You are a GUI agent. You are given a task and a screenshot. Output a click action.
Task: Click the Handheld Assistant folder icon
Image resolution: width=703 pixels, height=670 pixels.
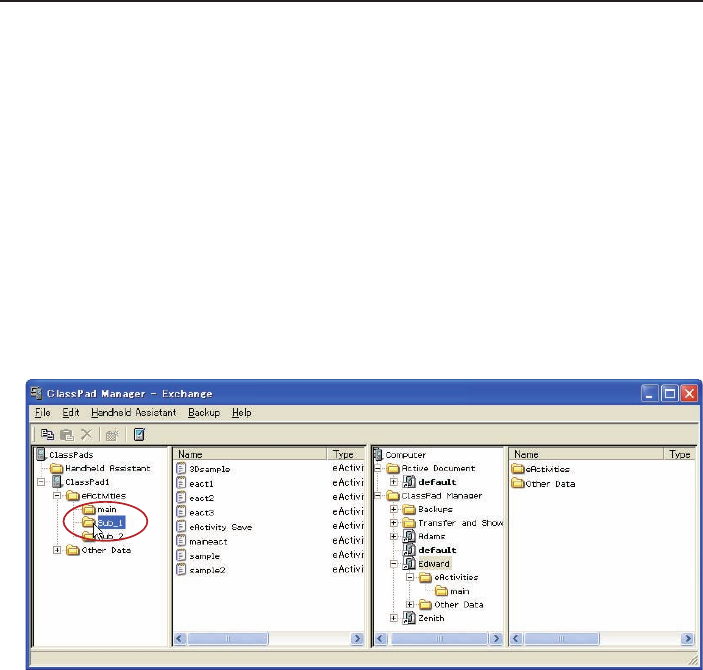[56, 468]
